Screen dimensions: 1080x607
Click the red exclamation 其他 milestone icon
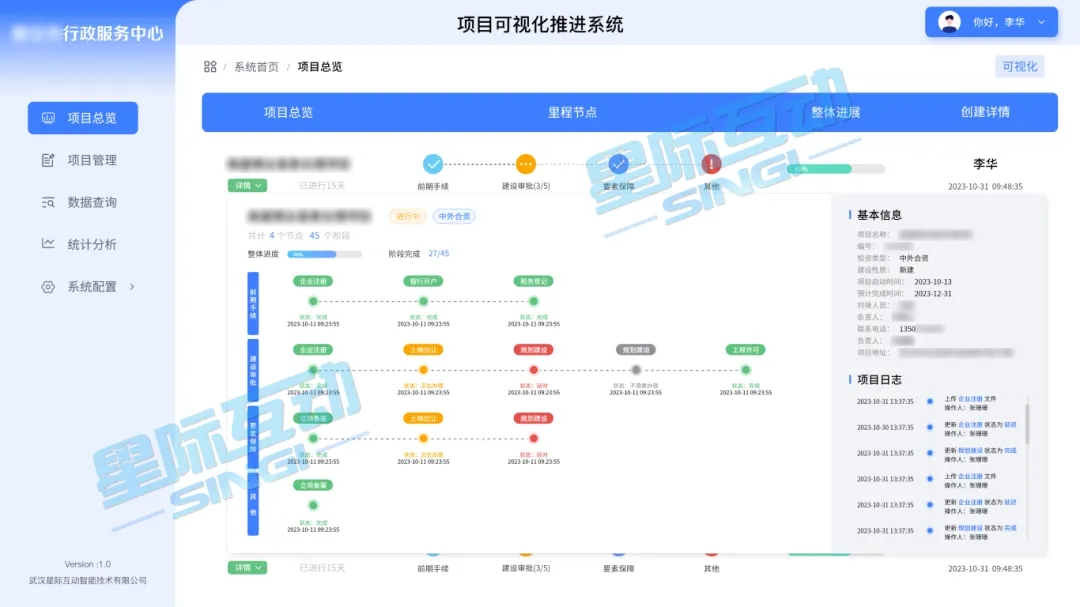711,164
